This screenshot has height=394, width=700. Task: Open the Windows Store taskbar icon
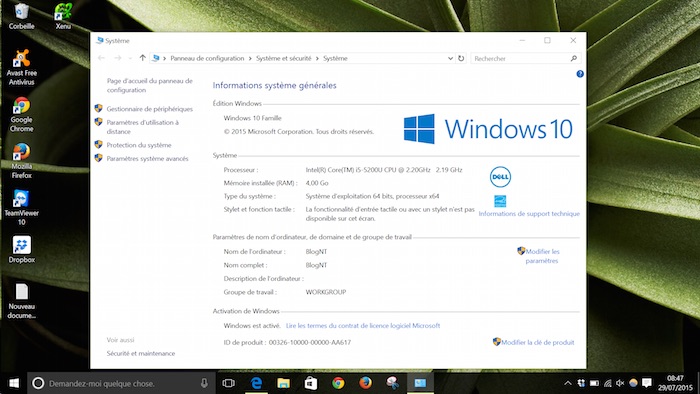[311, 383]
